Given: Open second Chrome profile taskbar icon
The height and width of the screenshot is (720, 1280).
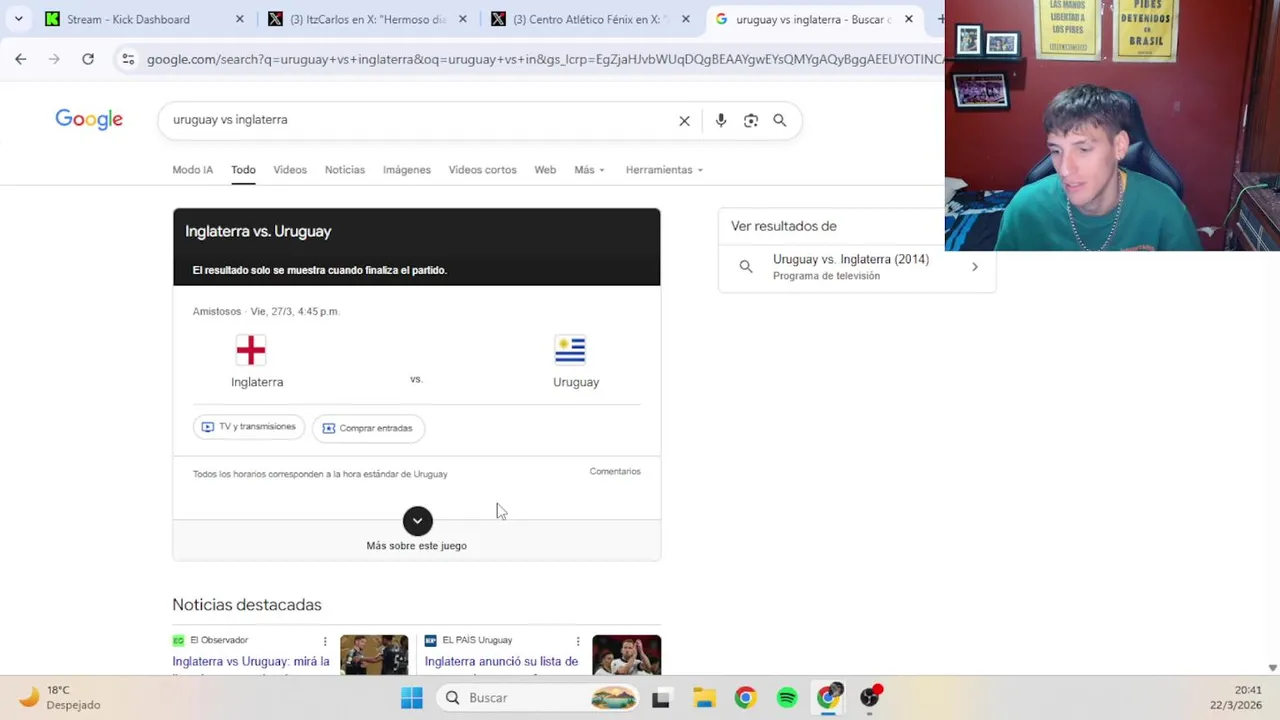Looking at the screenshot, I should click(829, 697).
